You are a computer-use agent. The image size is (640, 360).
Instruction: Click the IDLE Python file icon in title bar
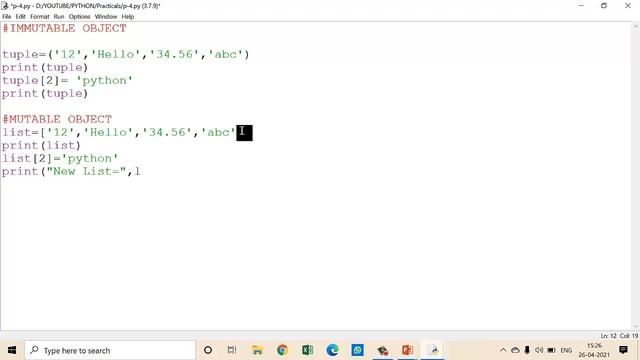pos(5,6)
